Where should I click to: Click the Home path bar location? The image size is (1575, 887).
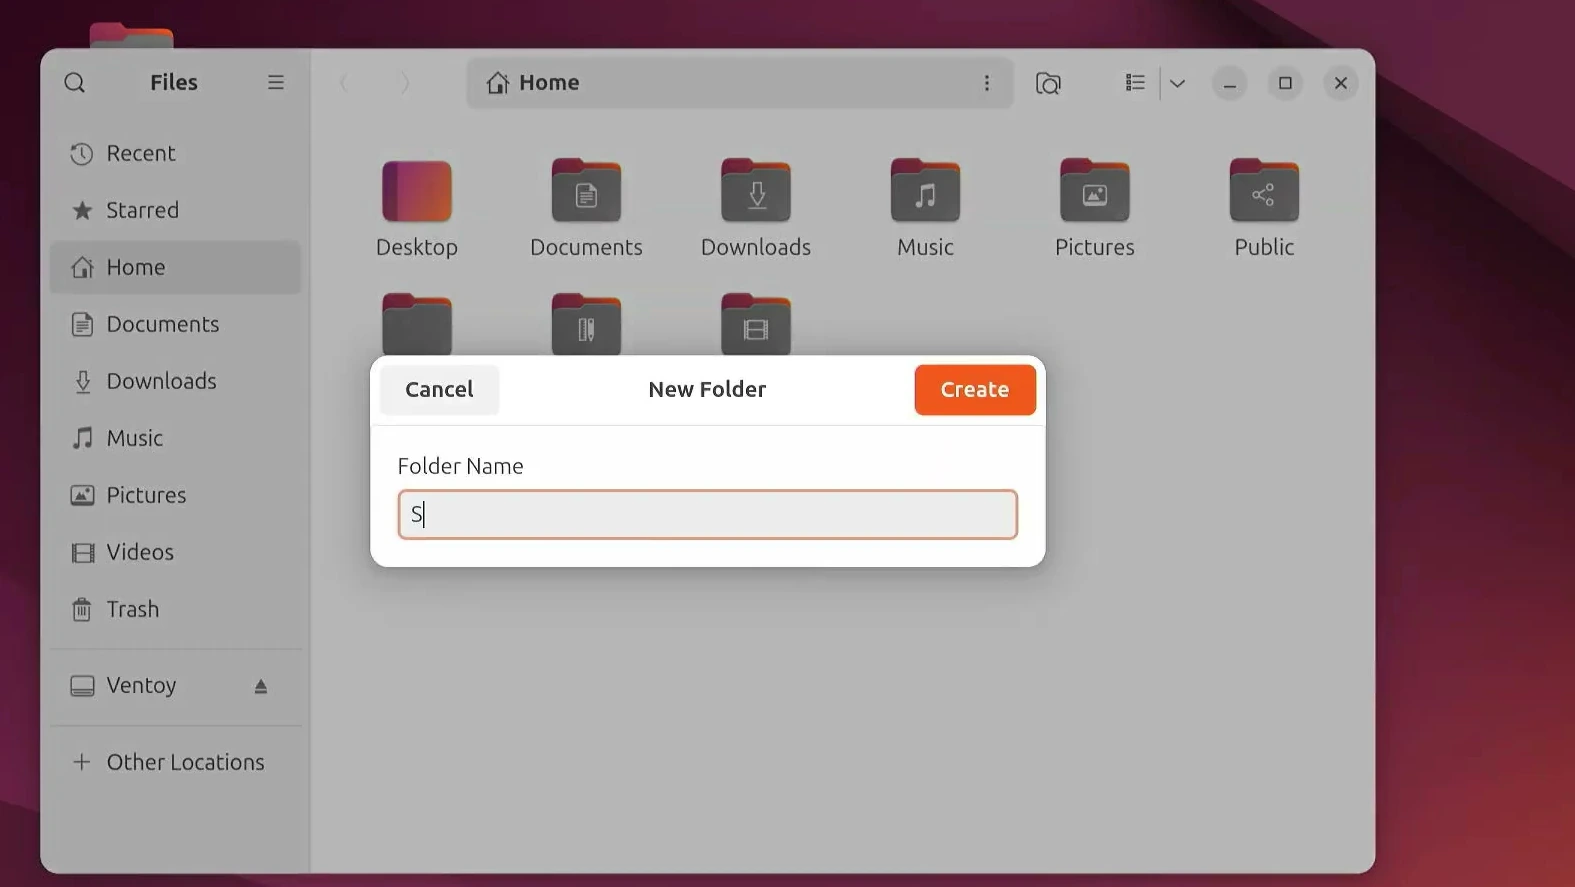tap(533, 83)
